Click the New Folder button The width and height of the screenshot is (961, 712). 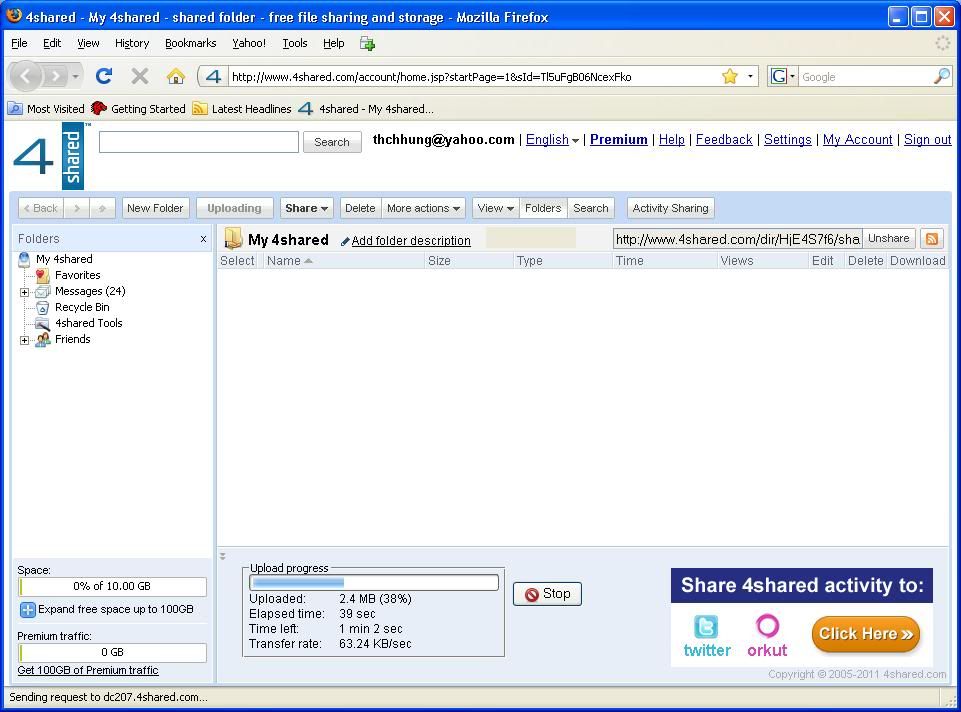(x=155, y=208)
